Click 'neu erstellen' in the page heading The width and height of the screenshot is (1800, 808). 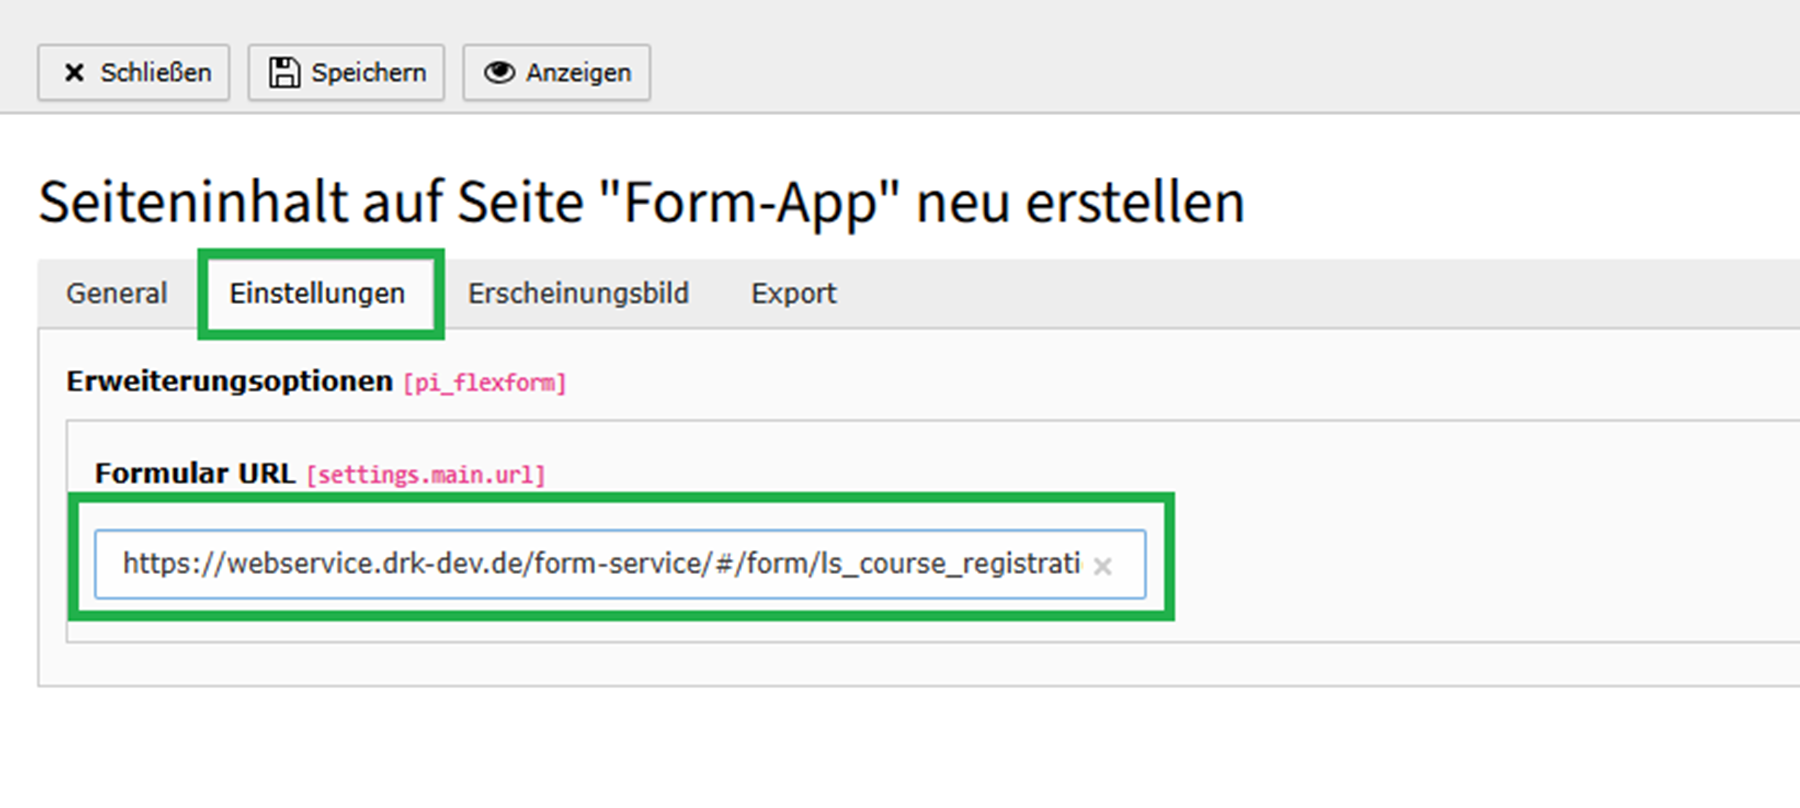[x=1080, y=202]
